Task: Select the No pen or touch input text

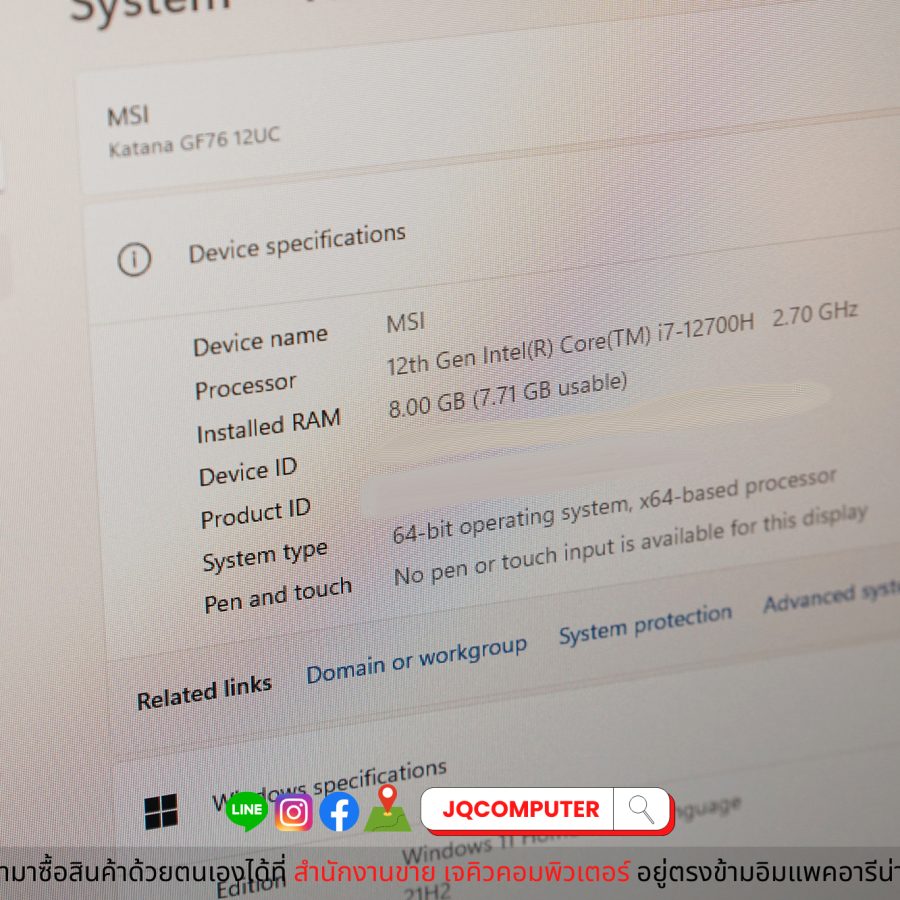Action: tap(631, 545)
